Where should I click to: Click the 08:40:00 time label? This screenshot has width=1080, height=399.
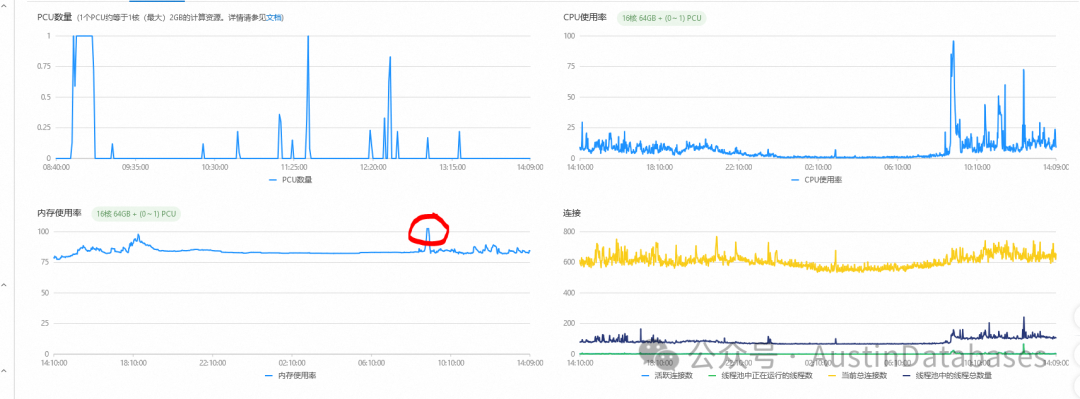(x=55, y=167)
